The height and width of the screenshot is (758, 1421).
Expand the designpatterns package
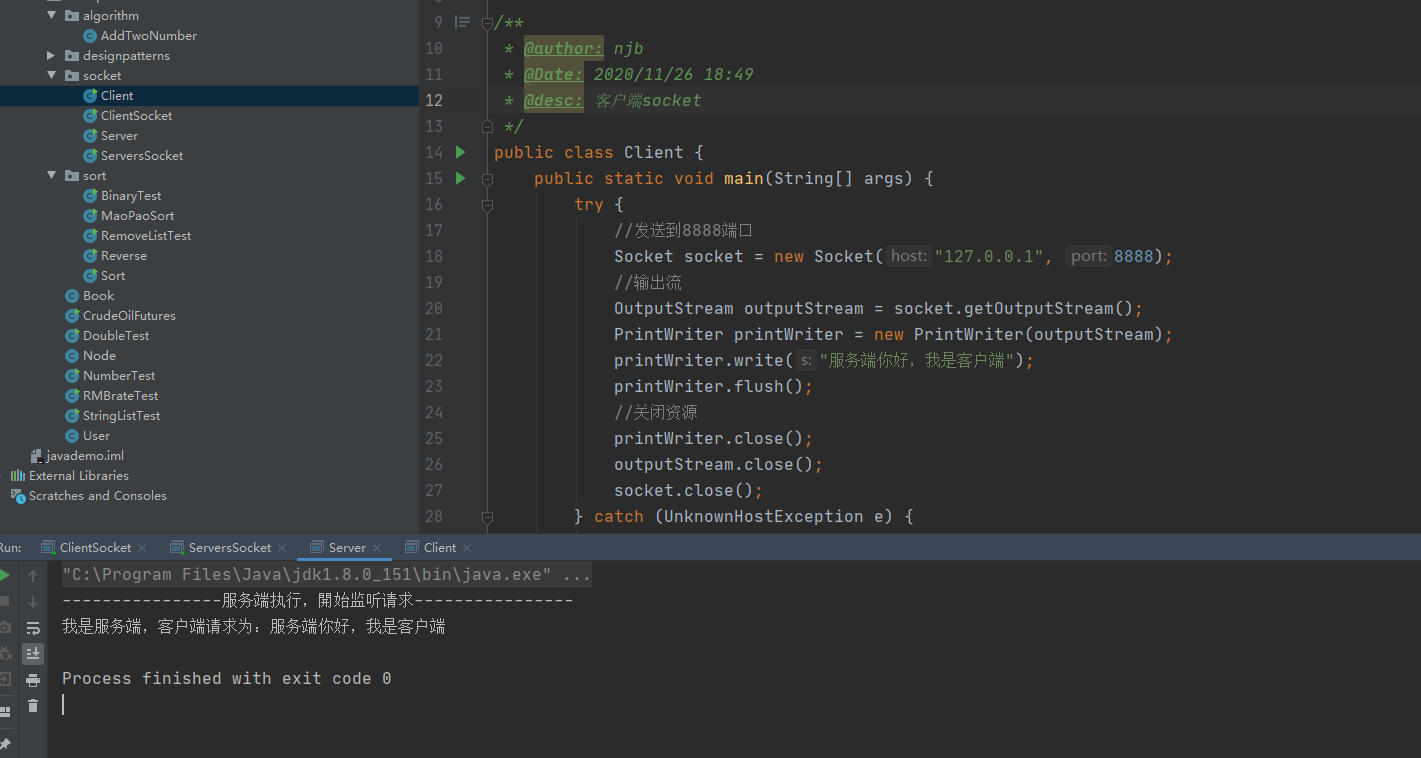point(52,56)
